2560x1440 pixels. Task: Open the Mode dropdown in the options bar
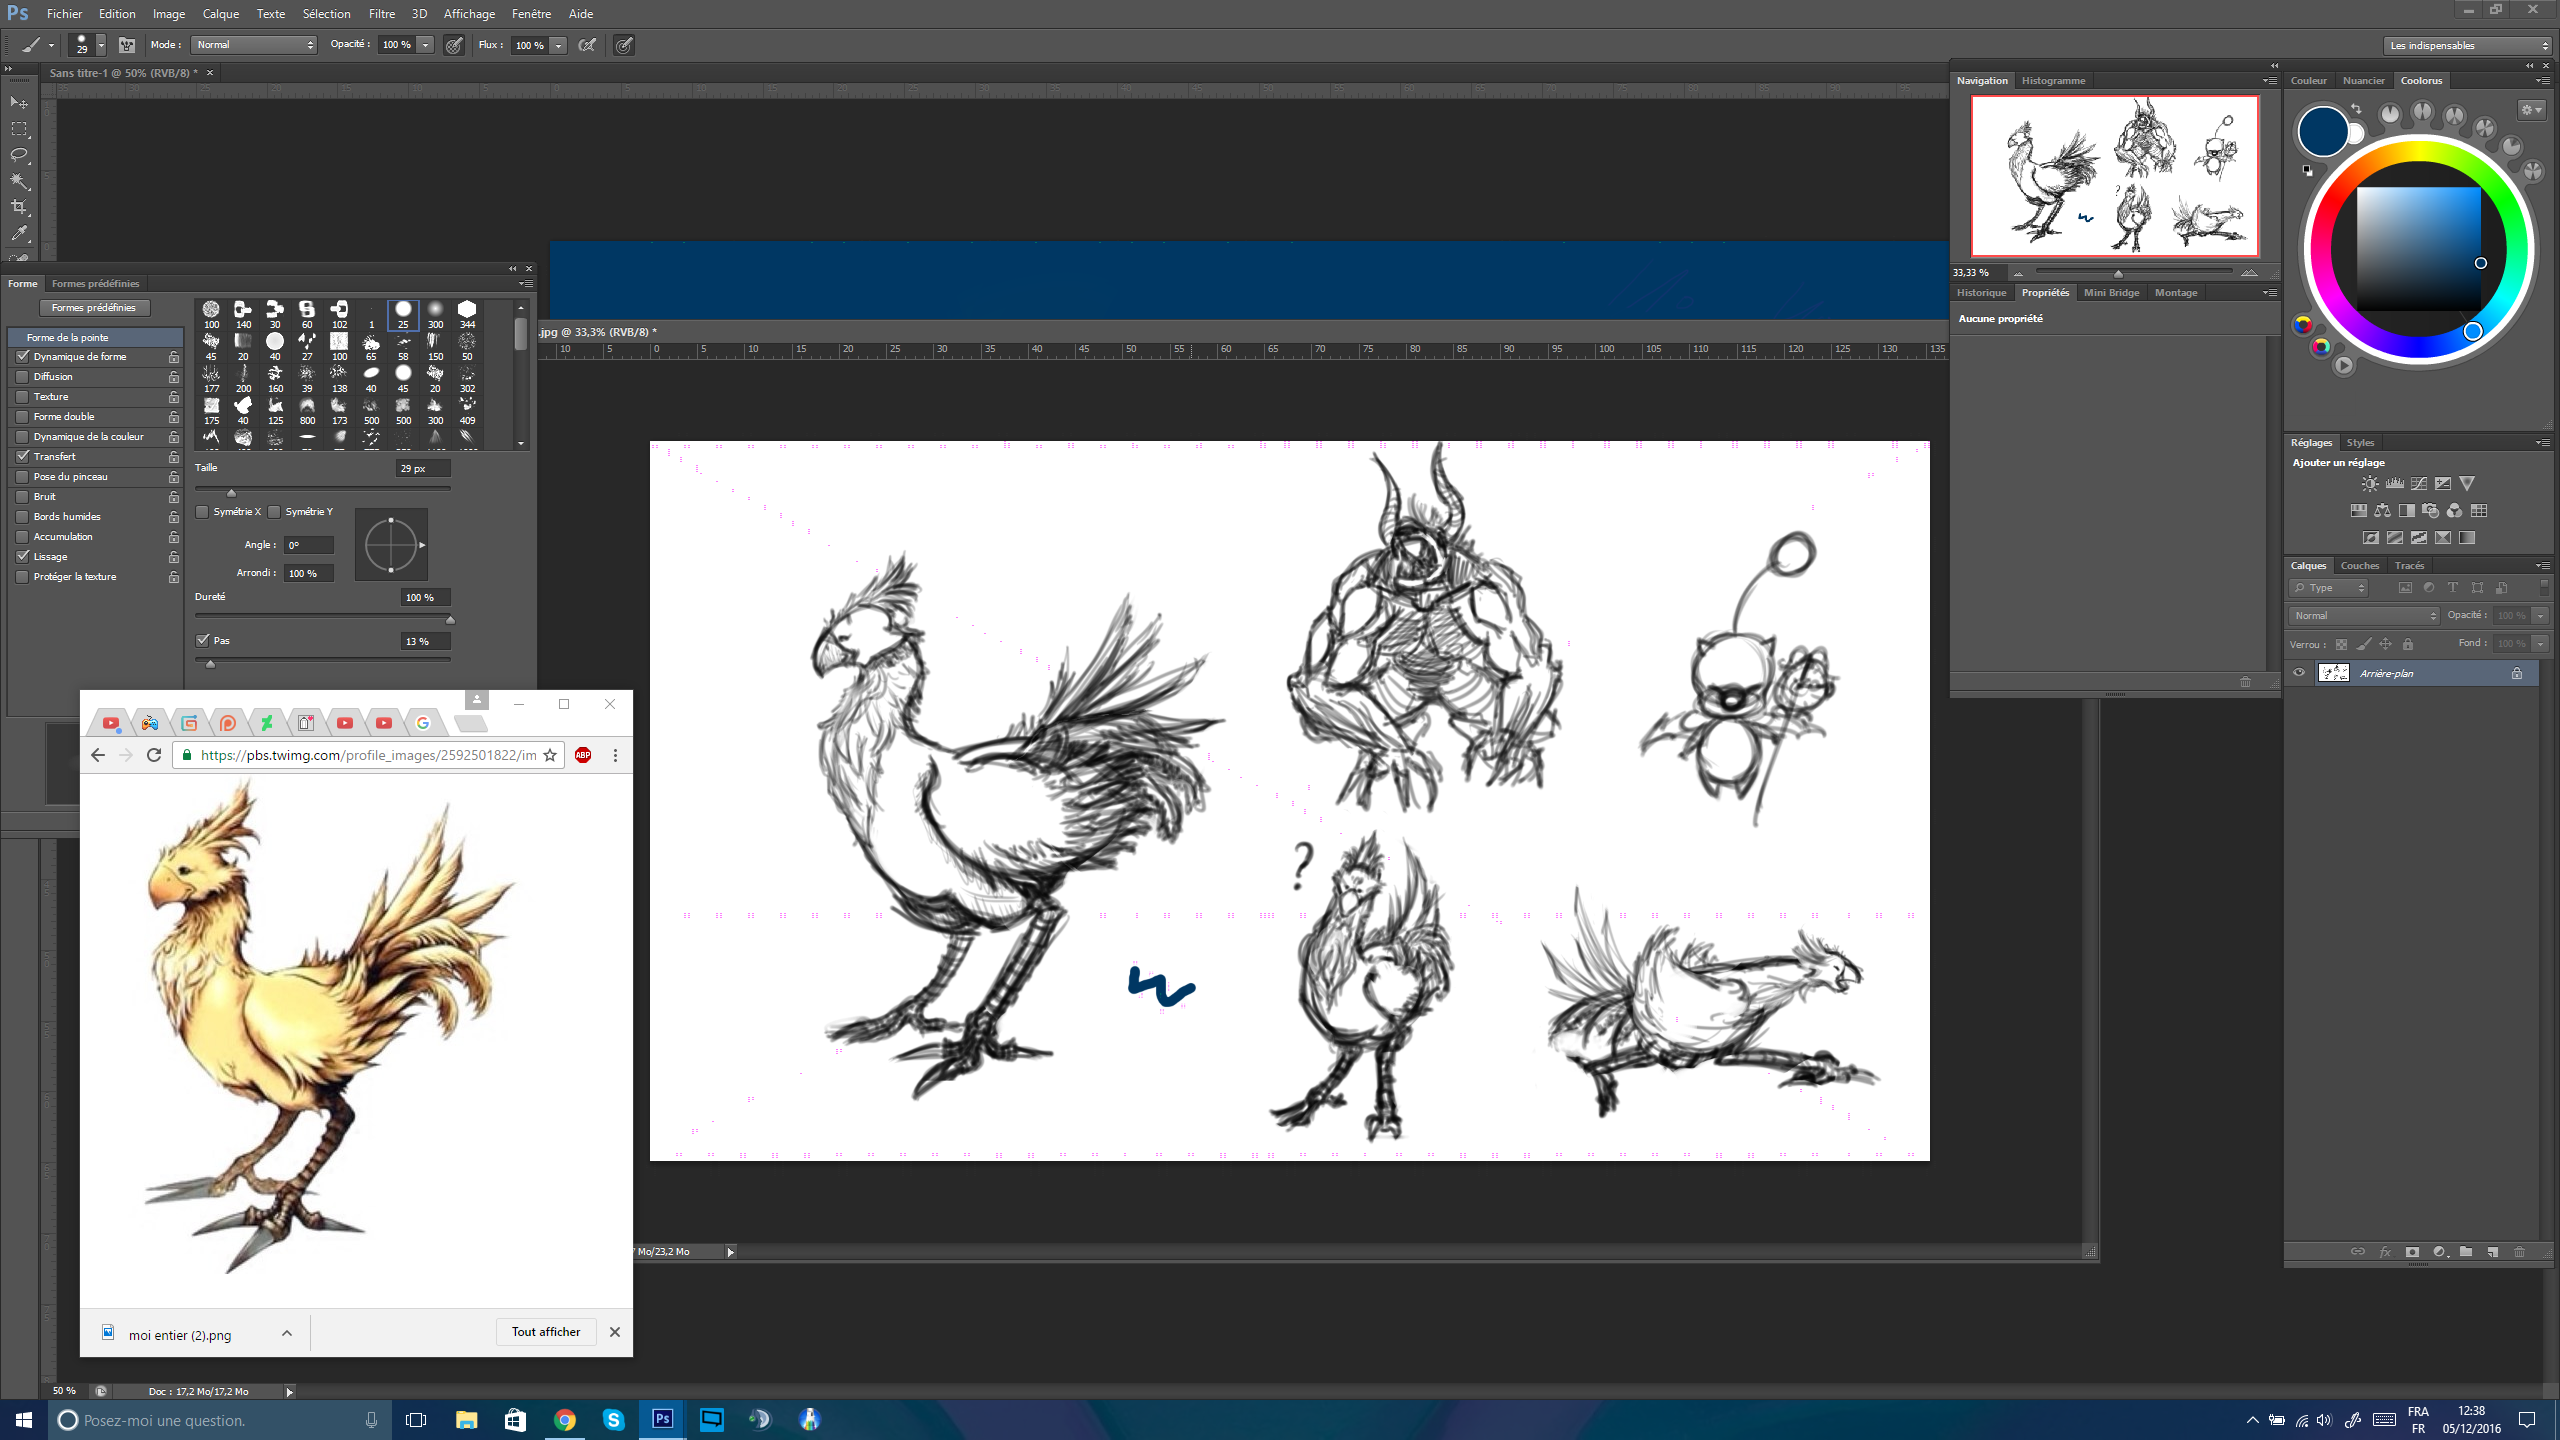point(254,45)
